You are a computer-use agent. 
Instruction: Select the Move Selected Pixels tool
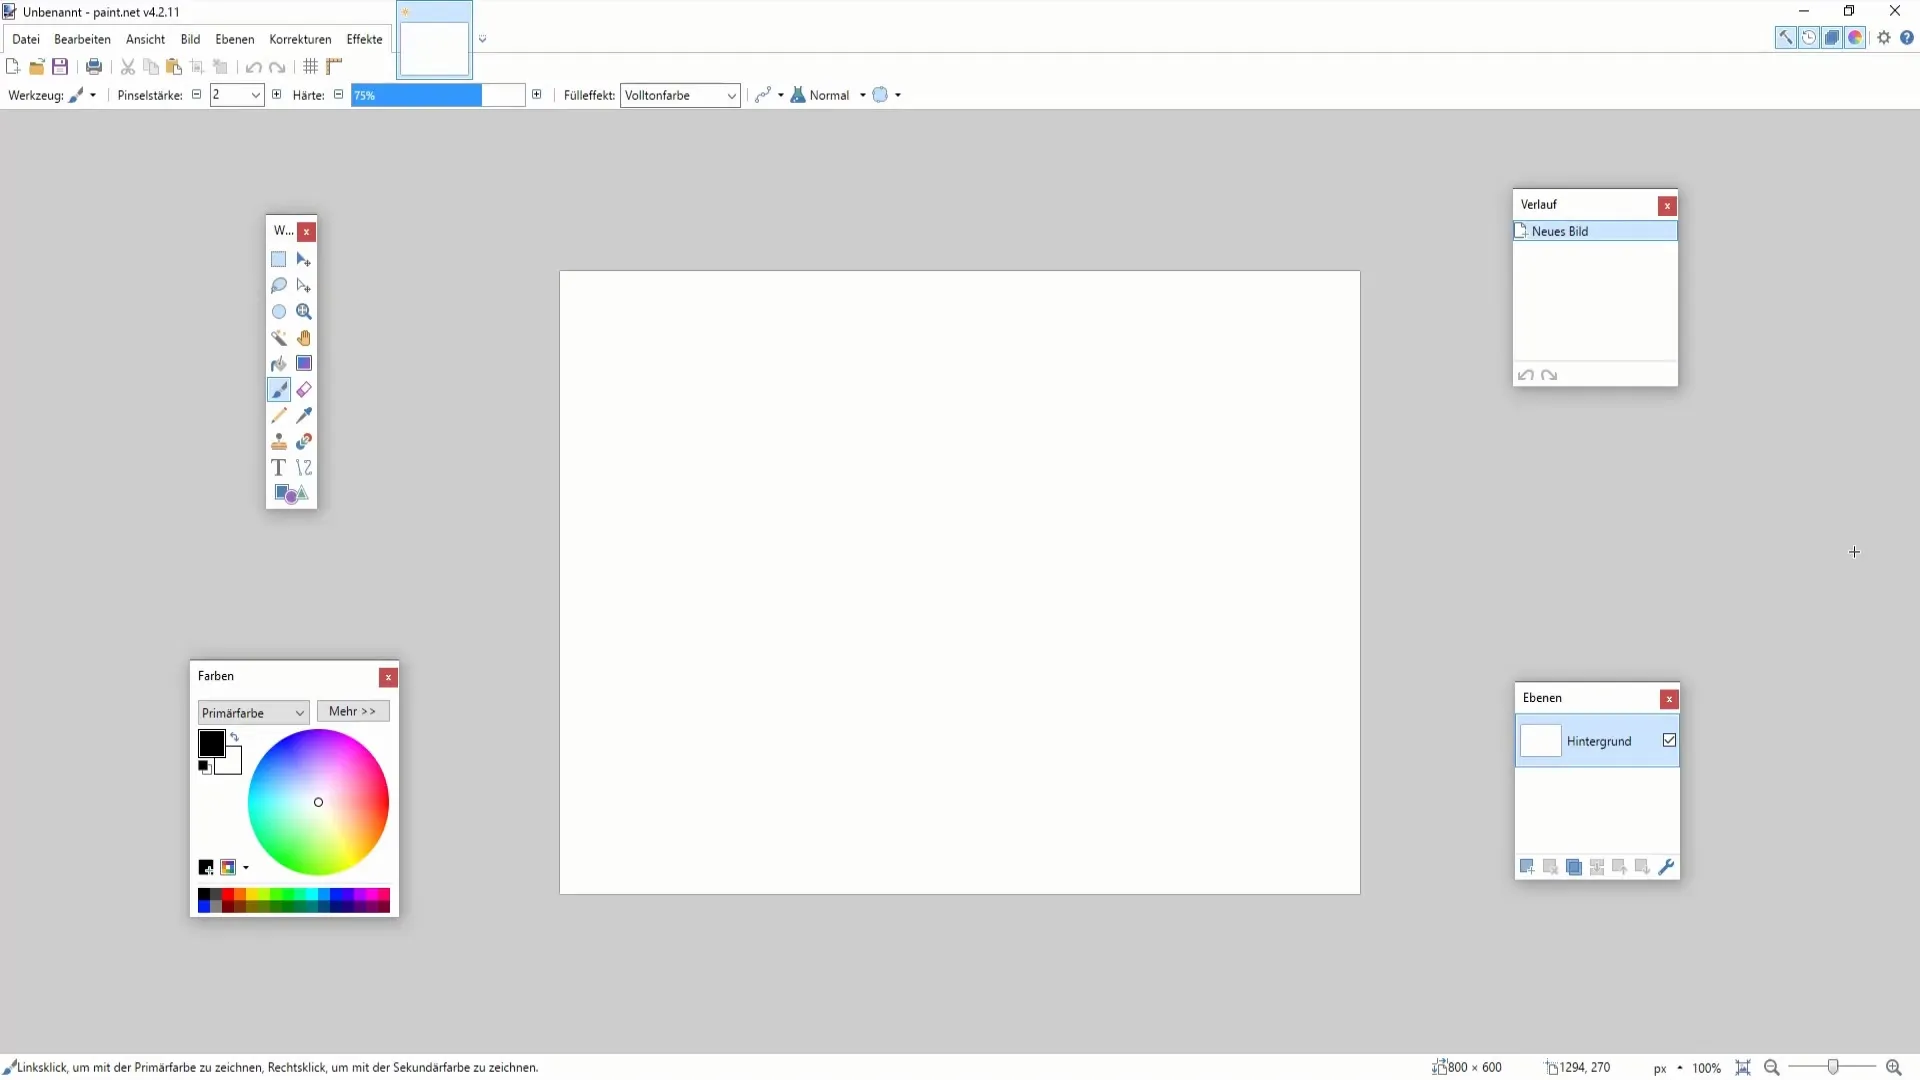[304, 259]
